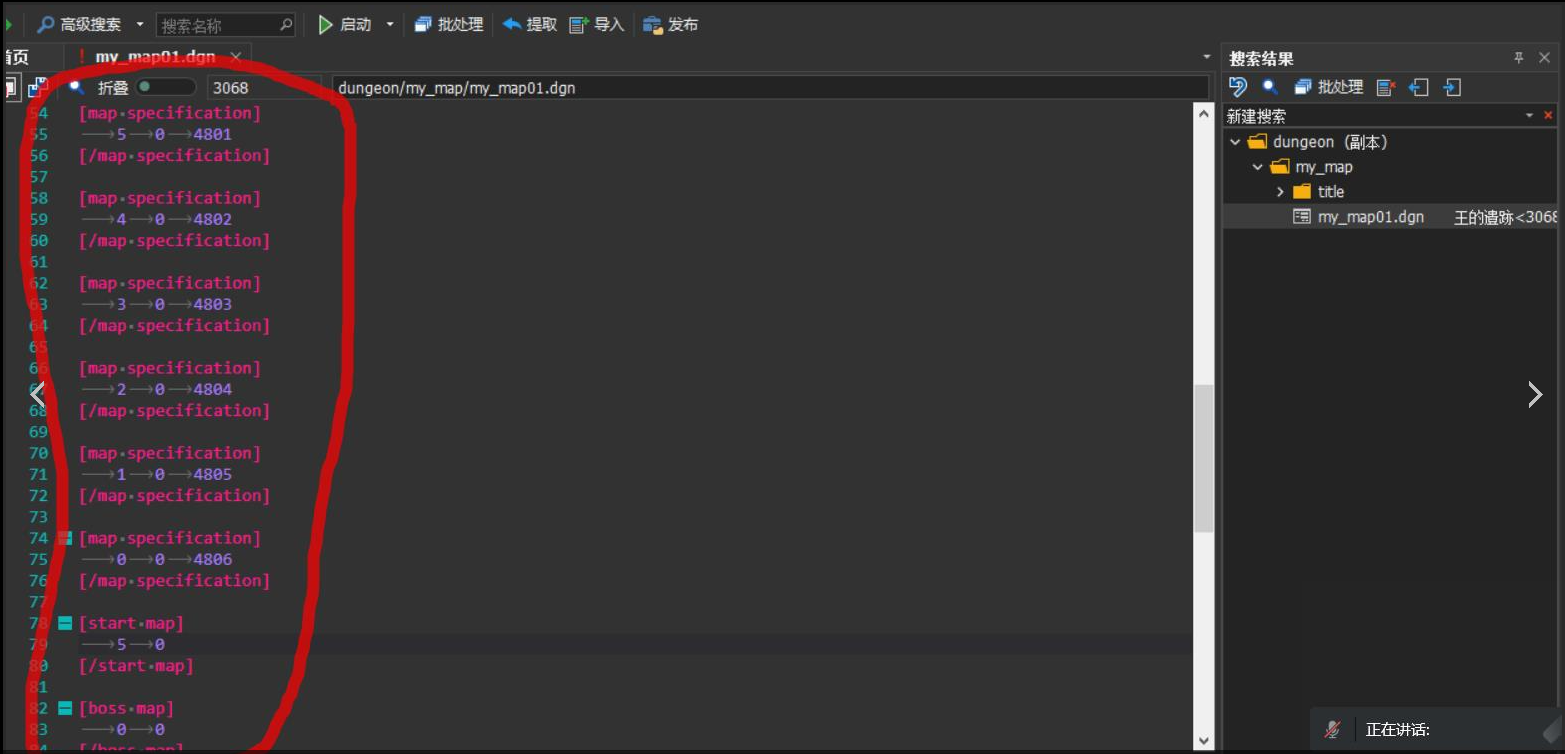Expand the title folder node
This screenshot has height=754, width=1565.
coord(1280,192)
